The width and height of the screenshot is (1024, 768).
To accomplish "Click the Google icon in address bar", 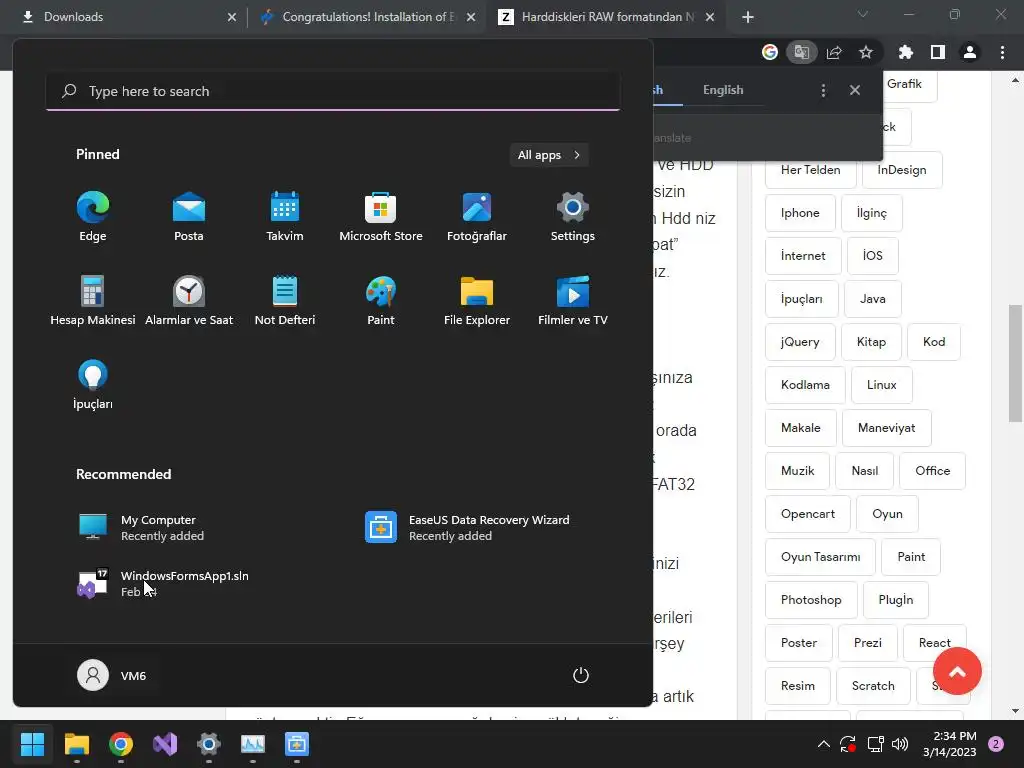I will click(x=770, y=52).
